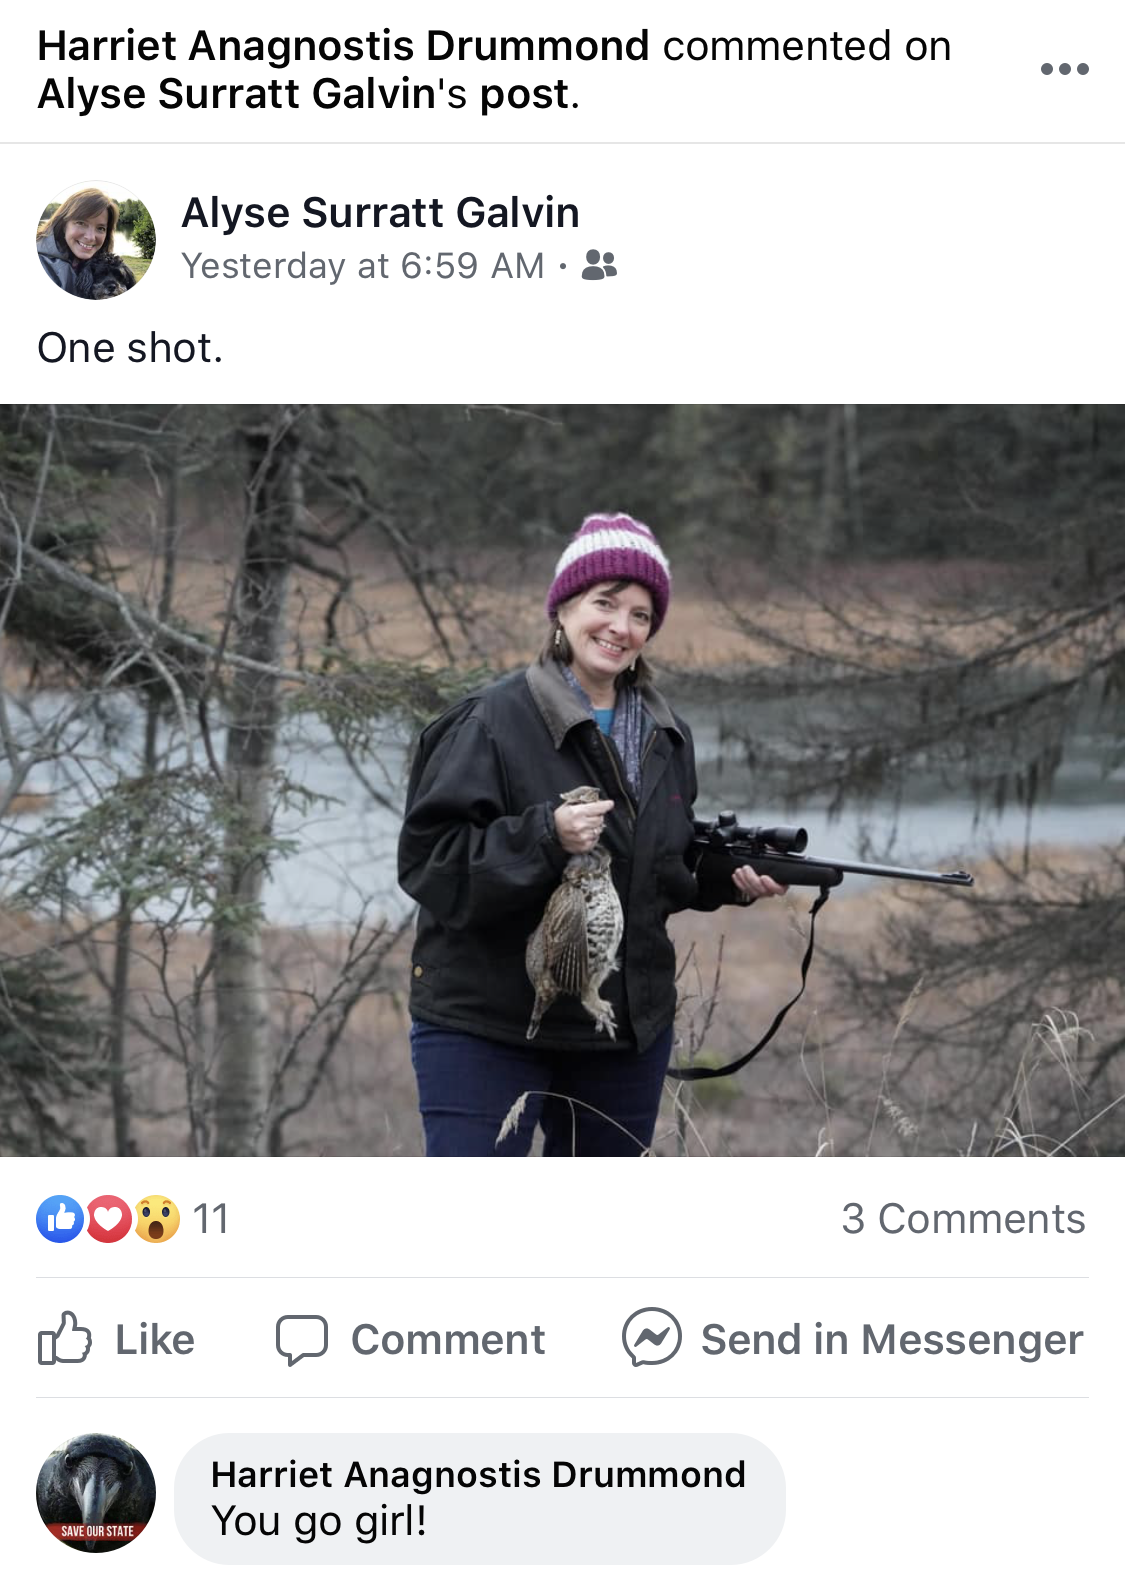Tap the friends audience icon beside timestamp

tap(599, 265)
